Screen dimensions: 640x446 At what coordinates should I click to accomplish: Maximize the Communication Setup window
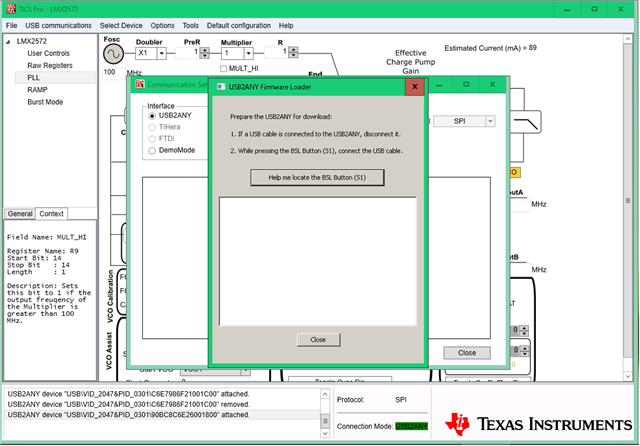click(466, 84)
